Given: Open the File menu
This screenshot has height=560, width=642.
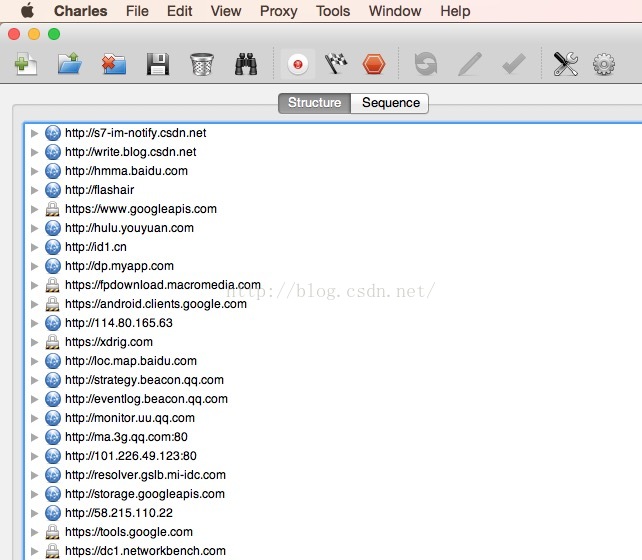Looking at the screenshot, I should pyautogui.click(x=137, y=11).
